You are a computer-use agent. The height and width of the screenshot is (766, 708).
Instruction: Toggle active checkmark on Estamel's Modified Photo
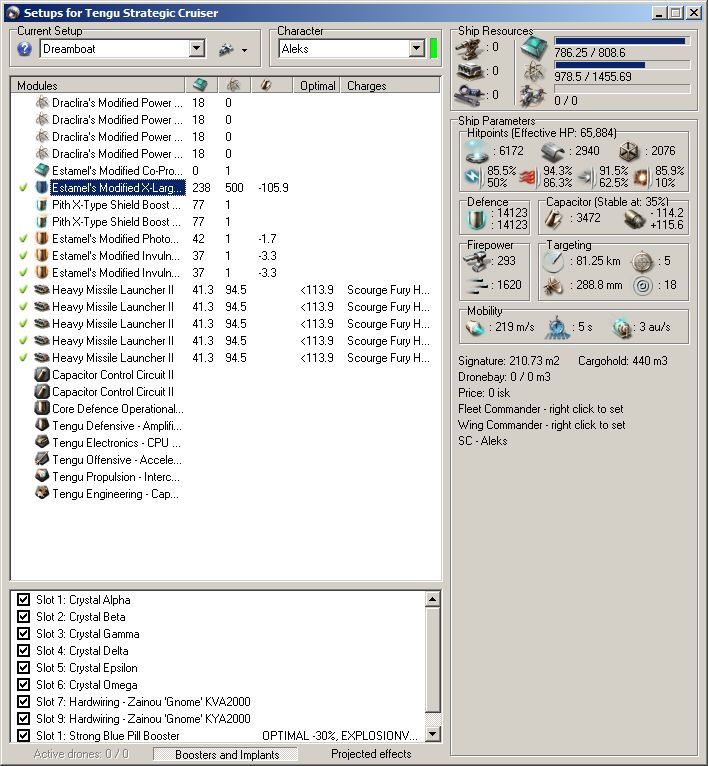[x=23, y=239]
